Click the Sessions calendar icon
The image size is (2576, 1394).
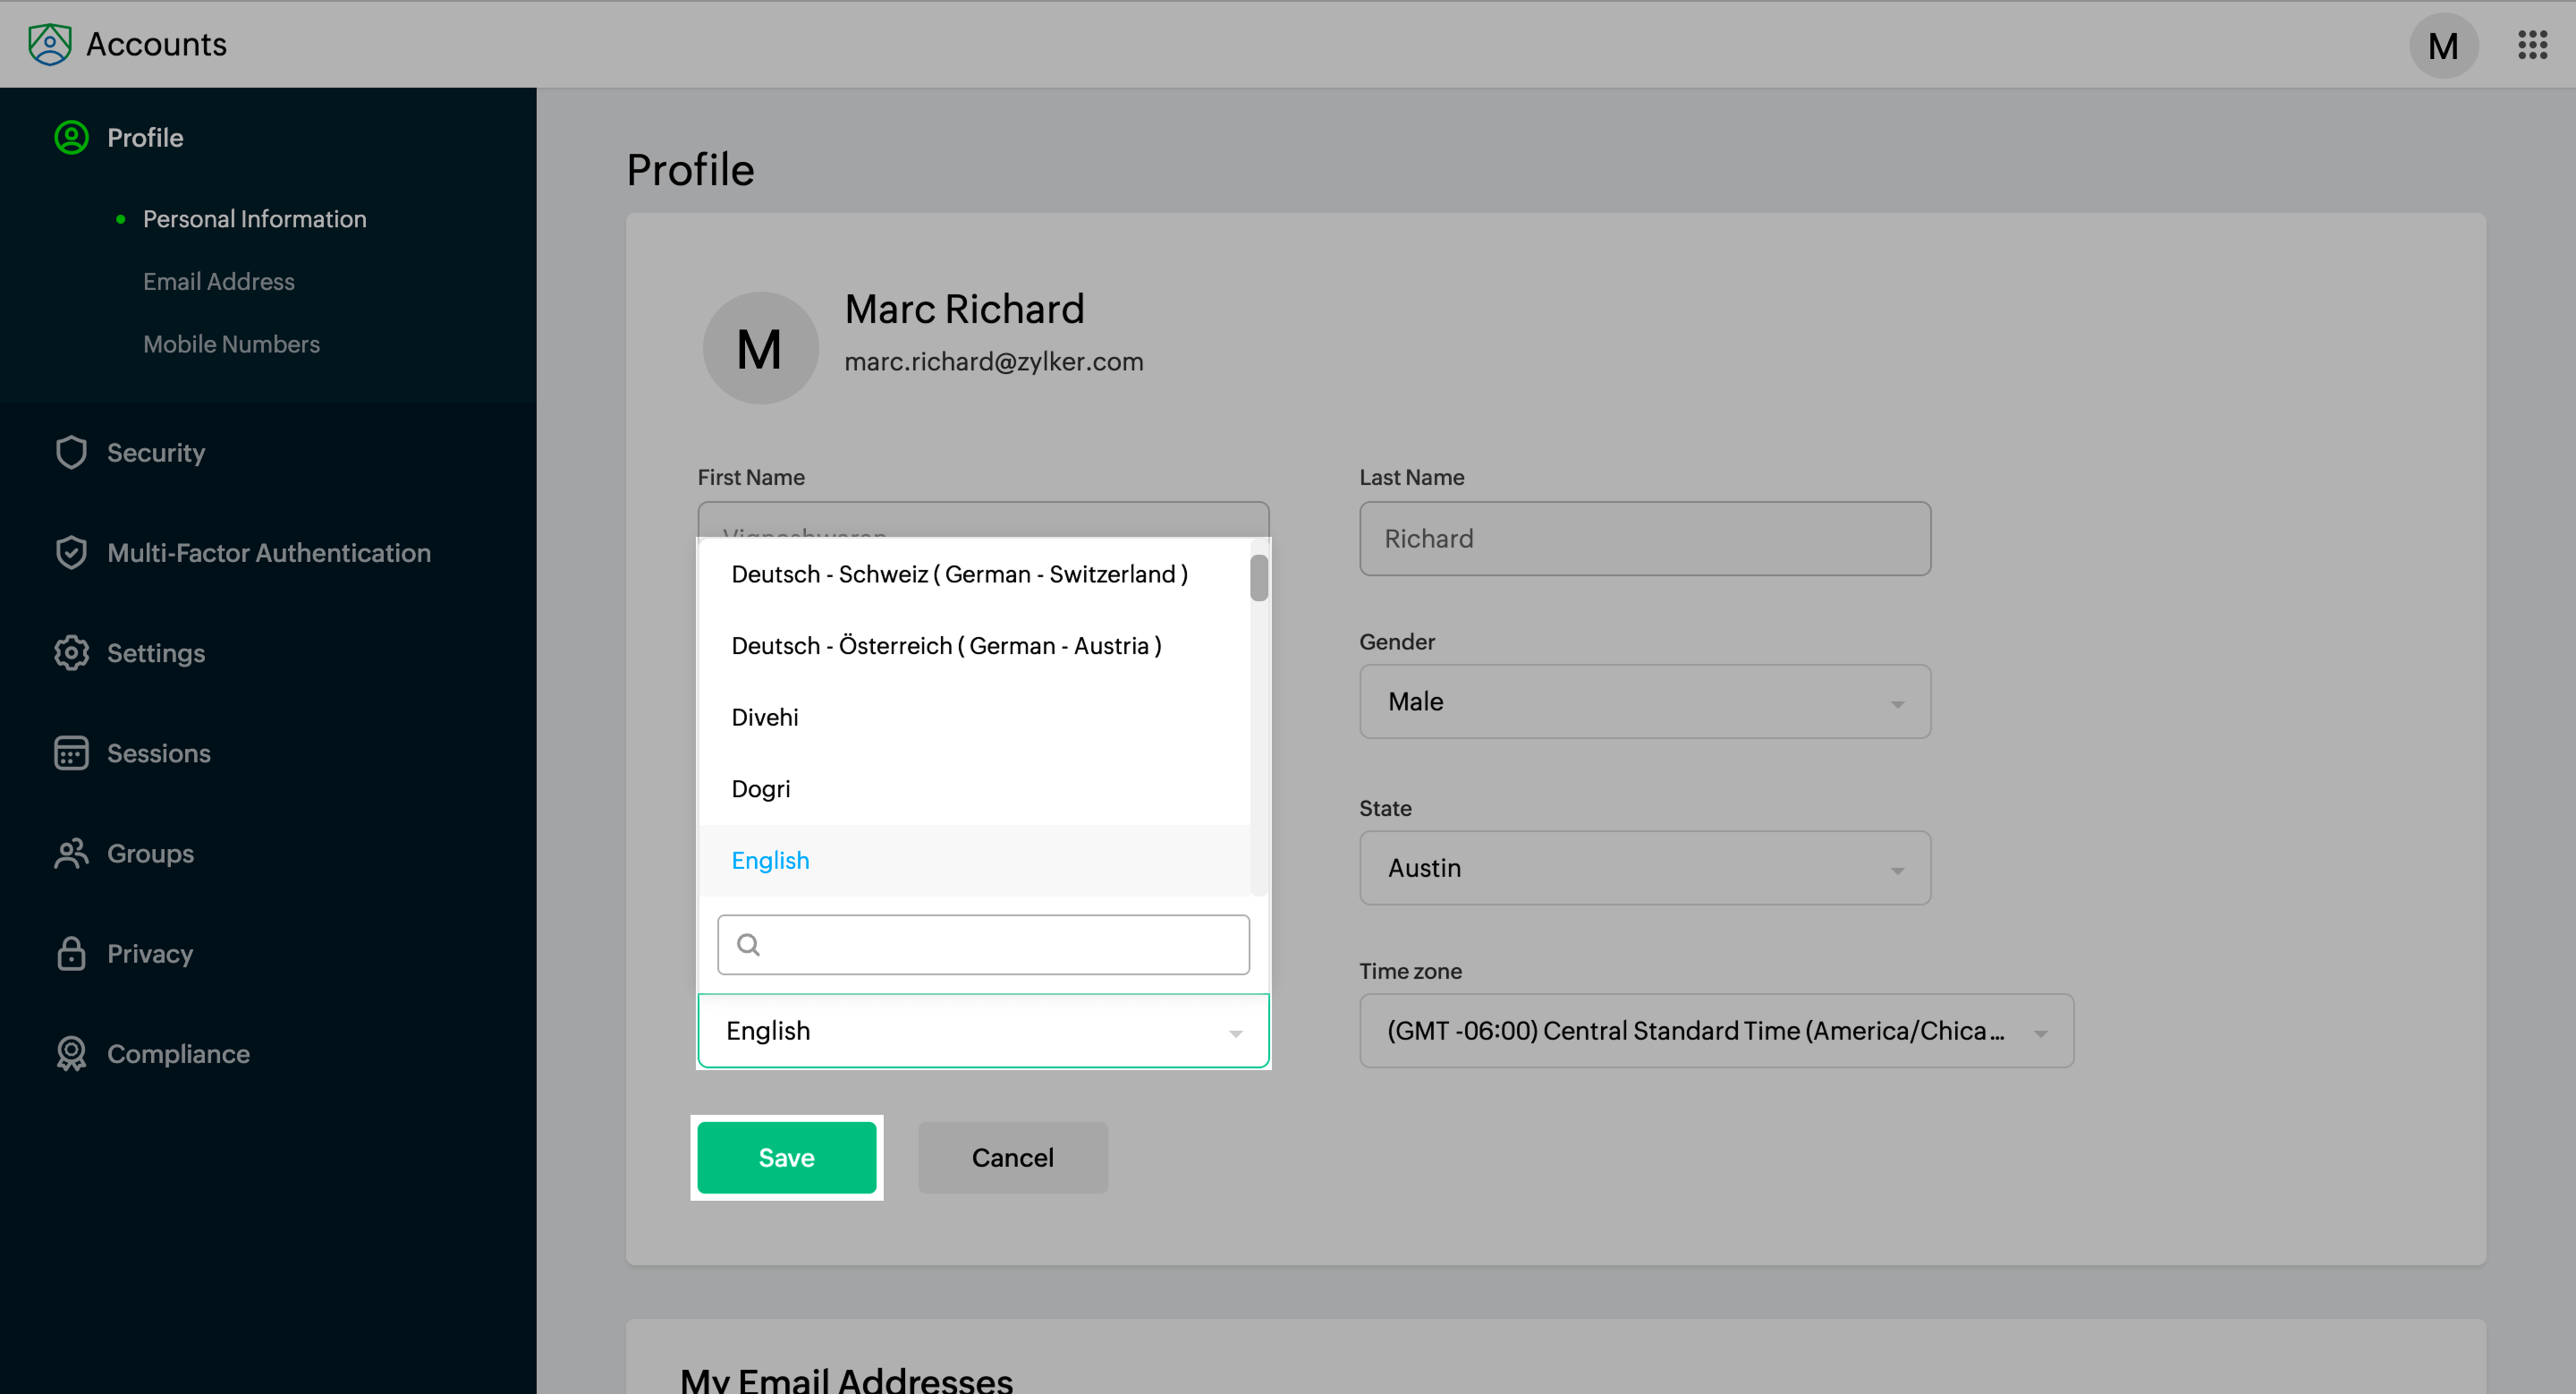point(71,753)
